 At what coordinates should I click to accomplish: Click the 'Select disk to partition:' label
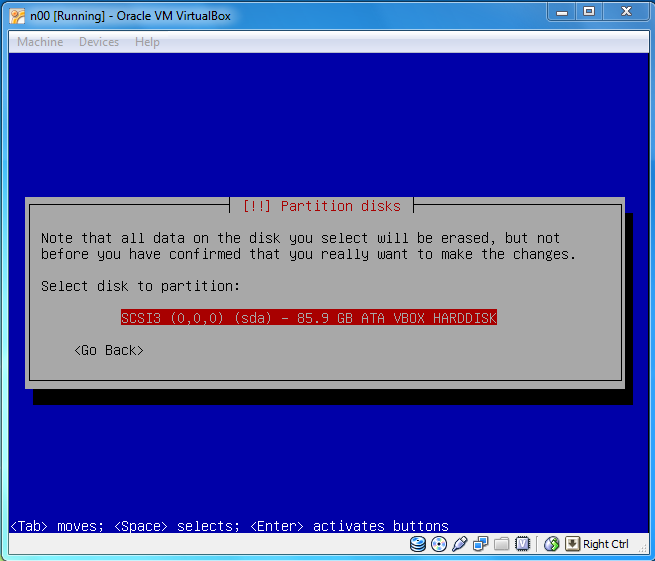pos(140,286)
